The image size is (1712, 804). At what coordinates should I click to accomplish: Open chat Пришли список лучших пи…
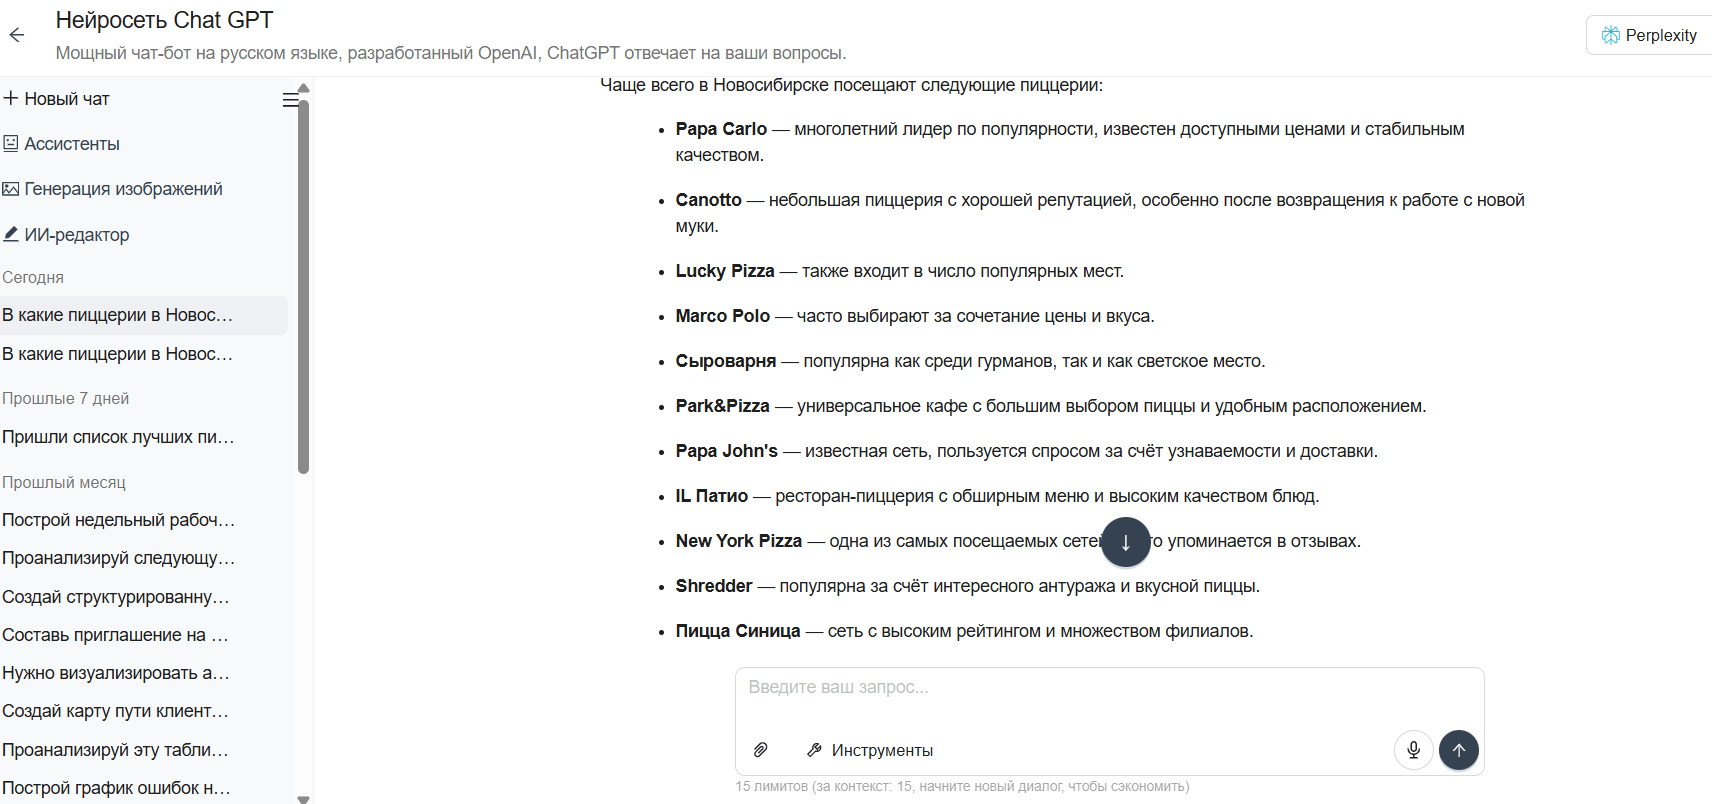[x=118, y=437]
